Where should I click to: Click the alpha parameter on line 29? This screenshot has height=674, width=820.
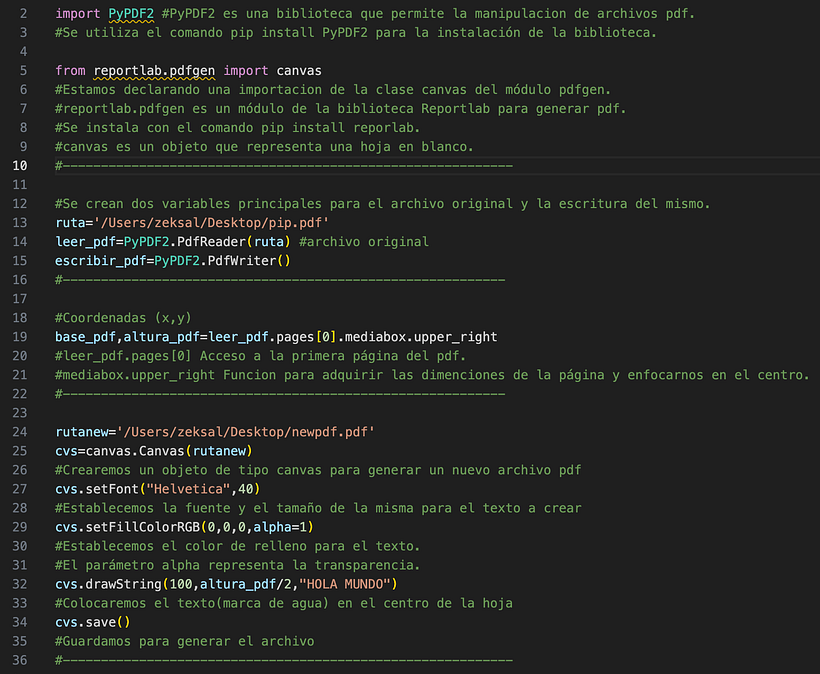coord(272,527)
